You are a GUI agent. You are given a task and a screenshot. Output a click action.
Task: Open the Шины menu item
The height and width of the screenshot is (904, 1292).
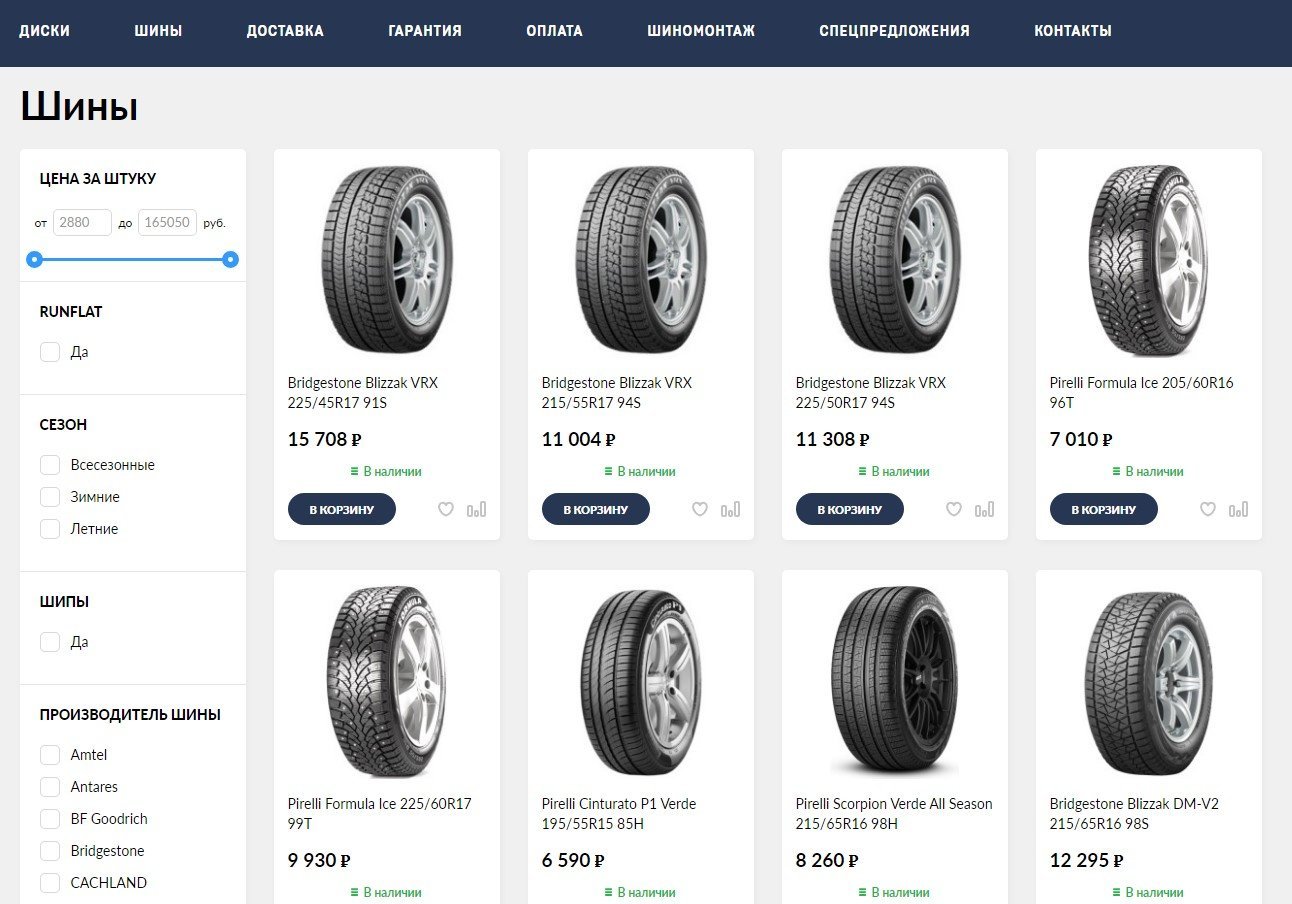tap(158, 31)
